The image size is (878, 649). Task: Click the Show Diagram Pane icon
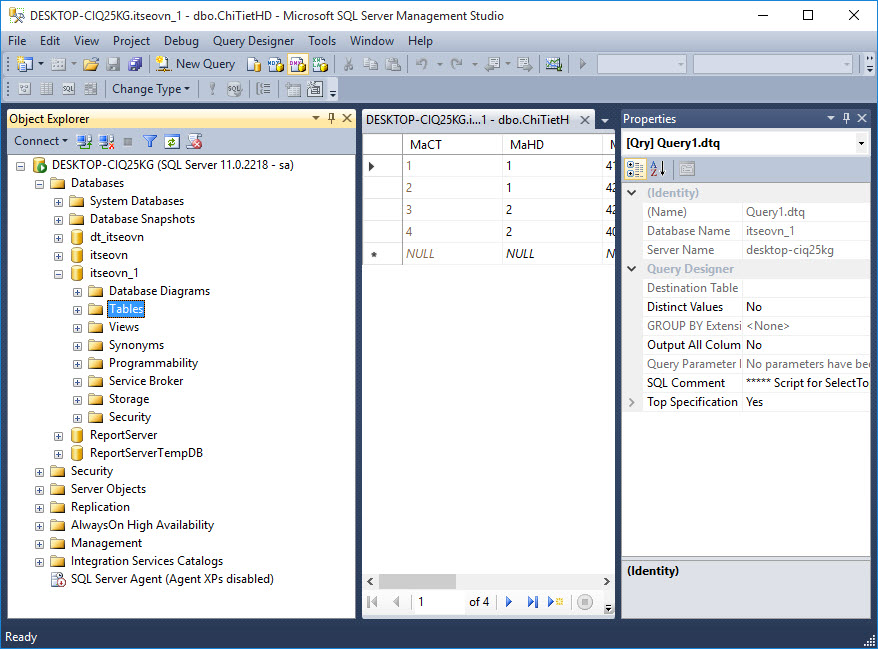25,88
